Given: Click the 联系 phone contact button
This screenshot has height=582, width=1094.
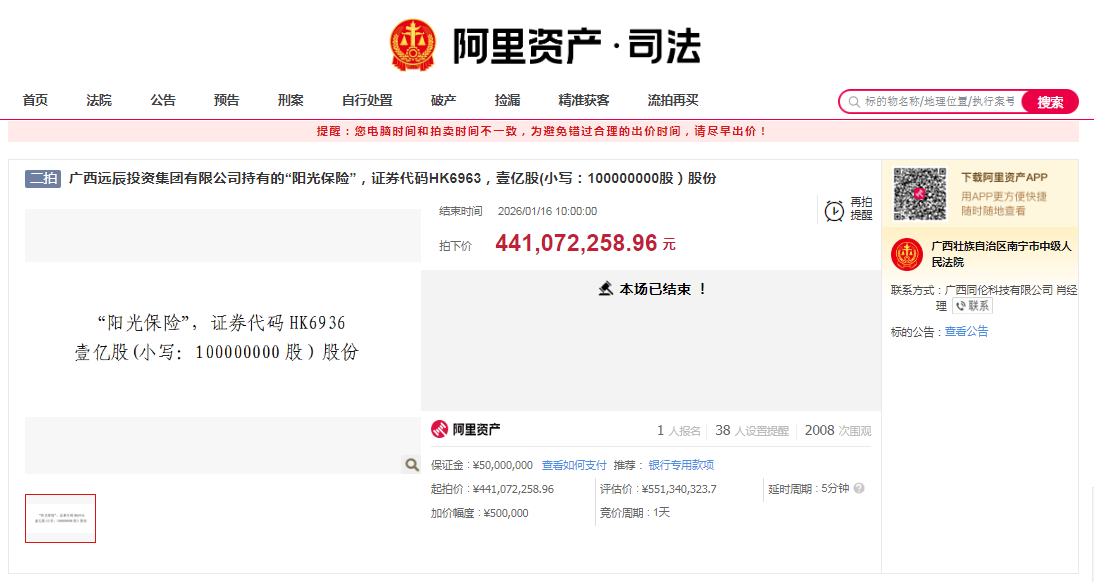Looking at the screenshot, I should [972, 306].
